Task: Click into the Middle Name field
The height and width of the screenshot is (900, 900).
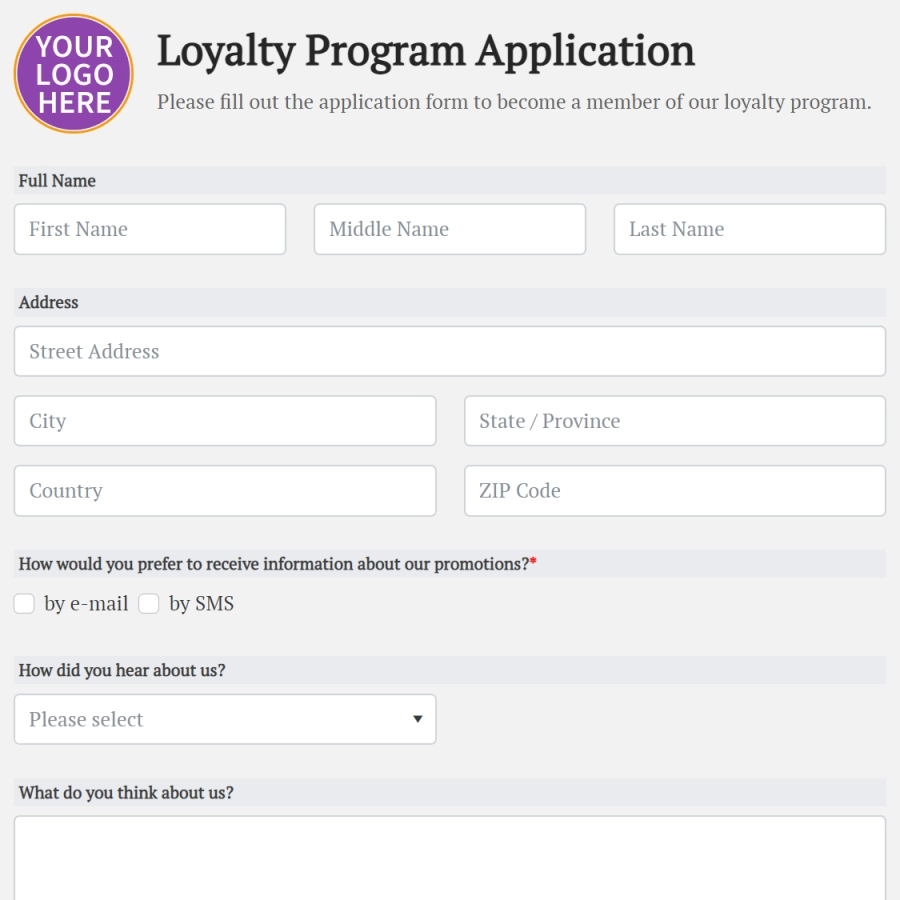Action: (x=450, y=229)
